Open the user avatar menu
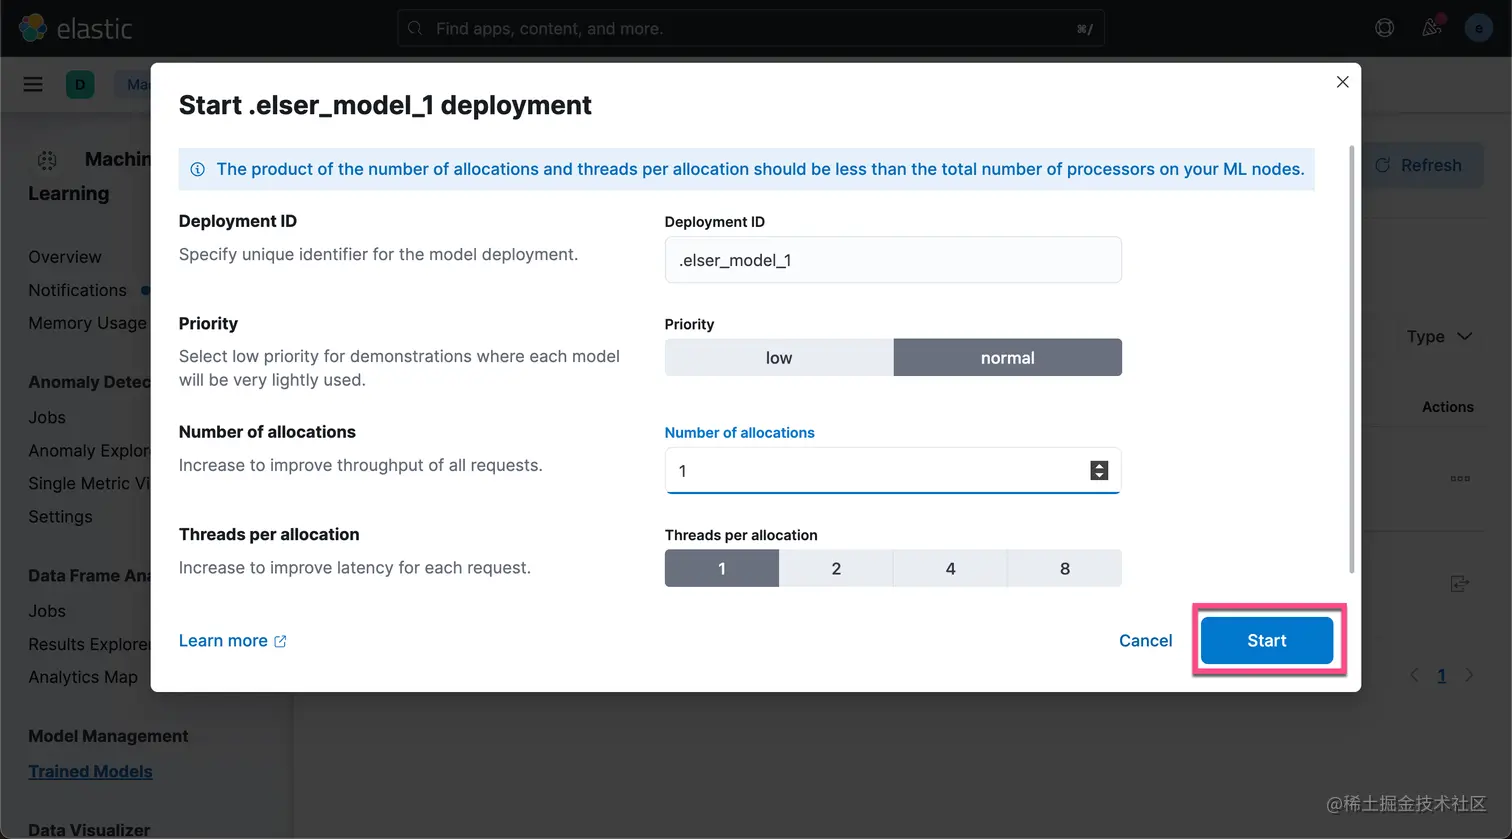Screen dimensions: 1512x839 [x=1478, y=28]
